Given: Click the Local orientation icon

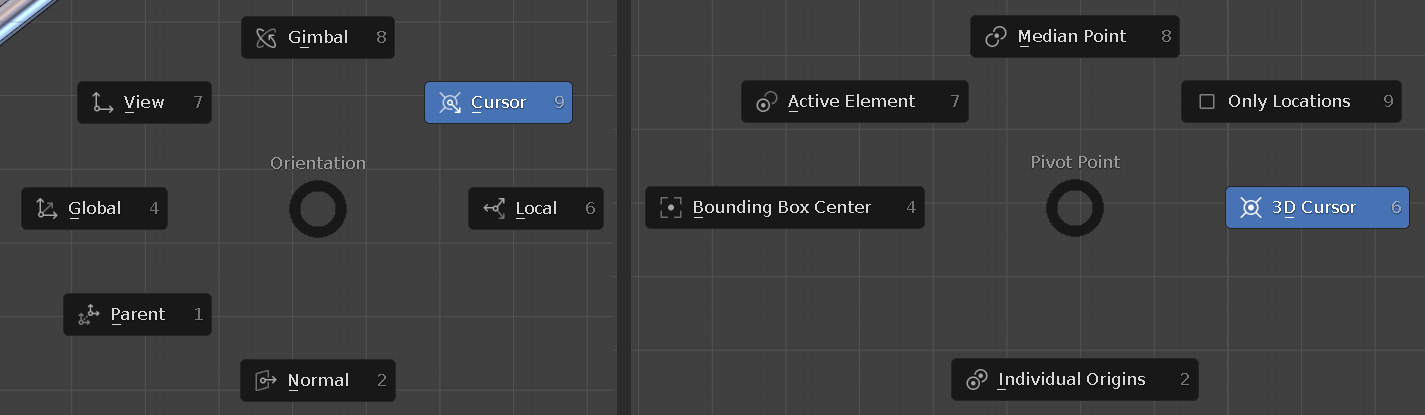Looking at the screenshot, I should [493, 209].
